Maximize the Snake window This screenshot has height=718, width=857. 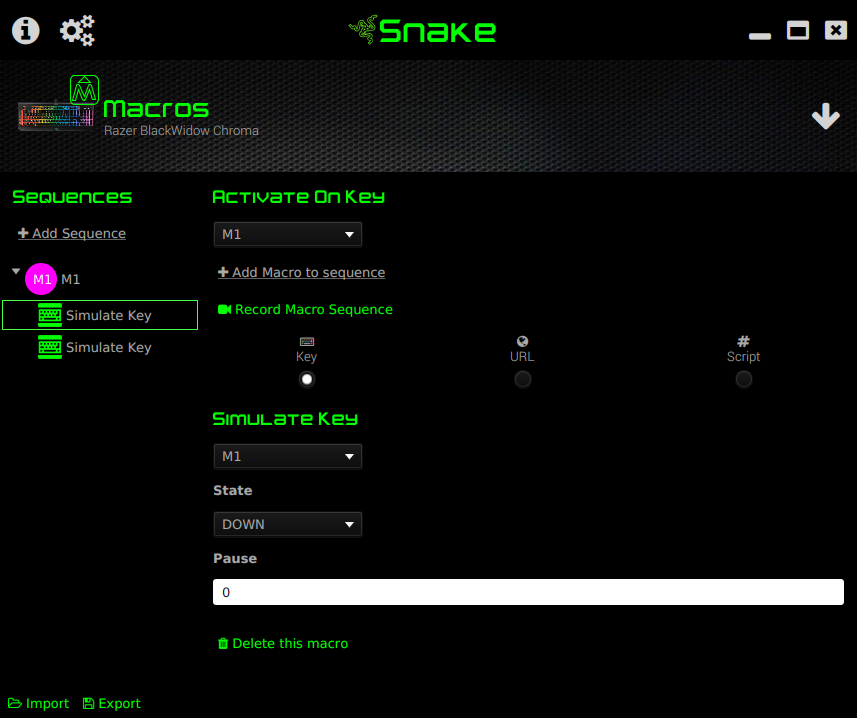pyautogui.click(x=798, y=30)
